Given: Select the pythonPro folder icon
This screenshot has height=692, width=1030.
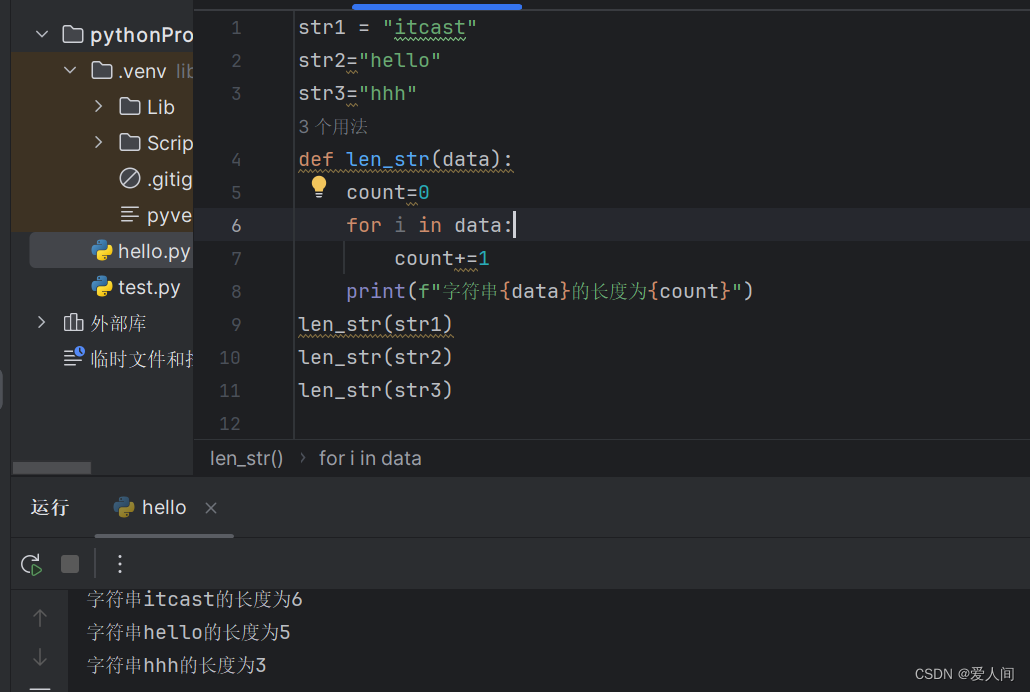Looking at the screenshot, I should (73, 34).
